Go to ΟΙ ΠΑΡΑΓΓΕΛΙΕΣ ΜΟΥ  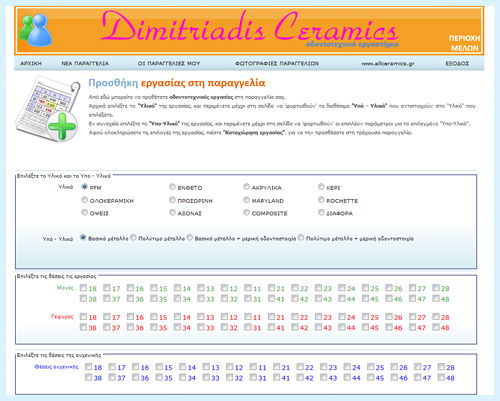(169, 63)
